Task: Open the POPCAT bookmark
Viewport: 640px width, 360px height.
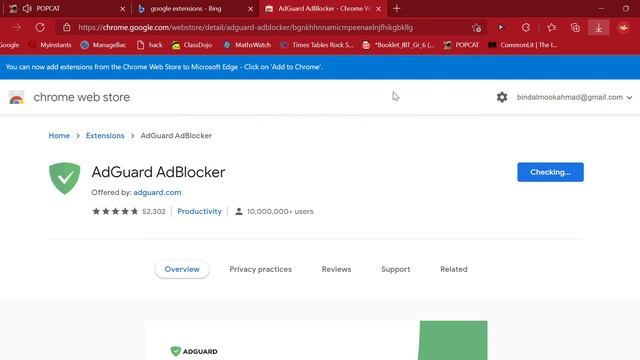Action: tap(461, 45)
